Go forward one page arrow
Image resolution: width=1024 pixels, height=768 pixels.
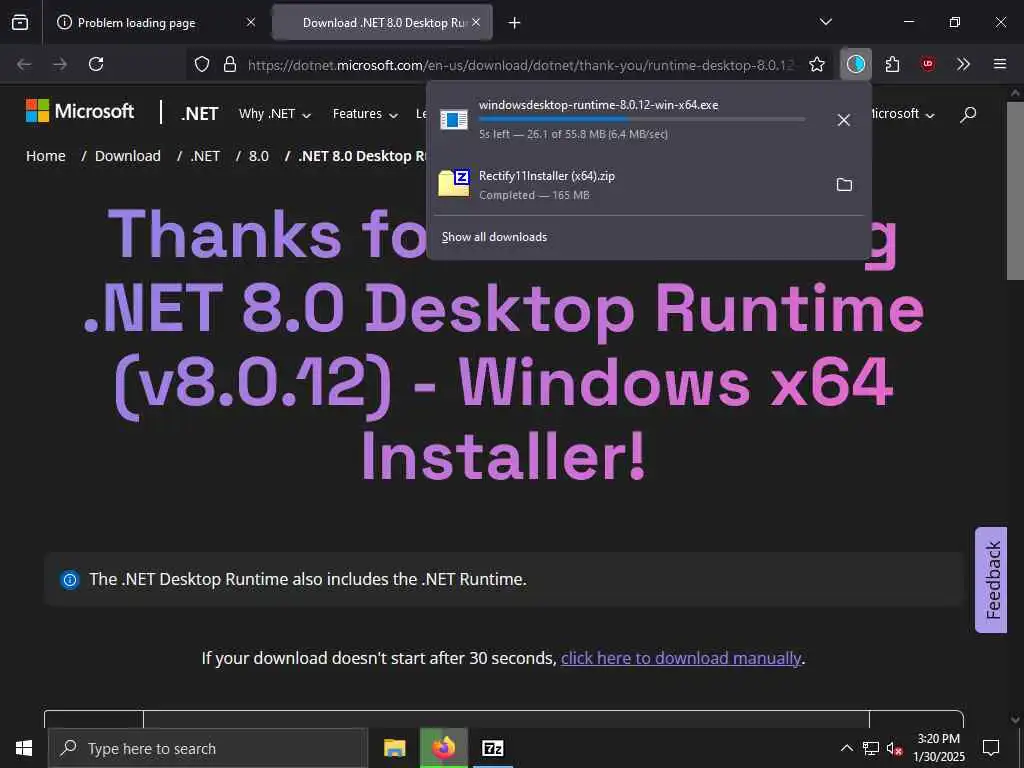coord(60,64)
